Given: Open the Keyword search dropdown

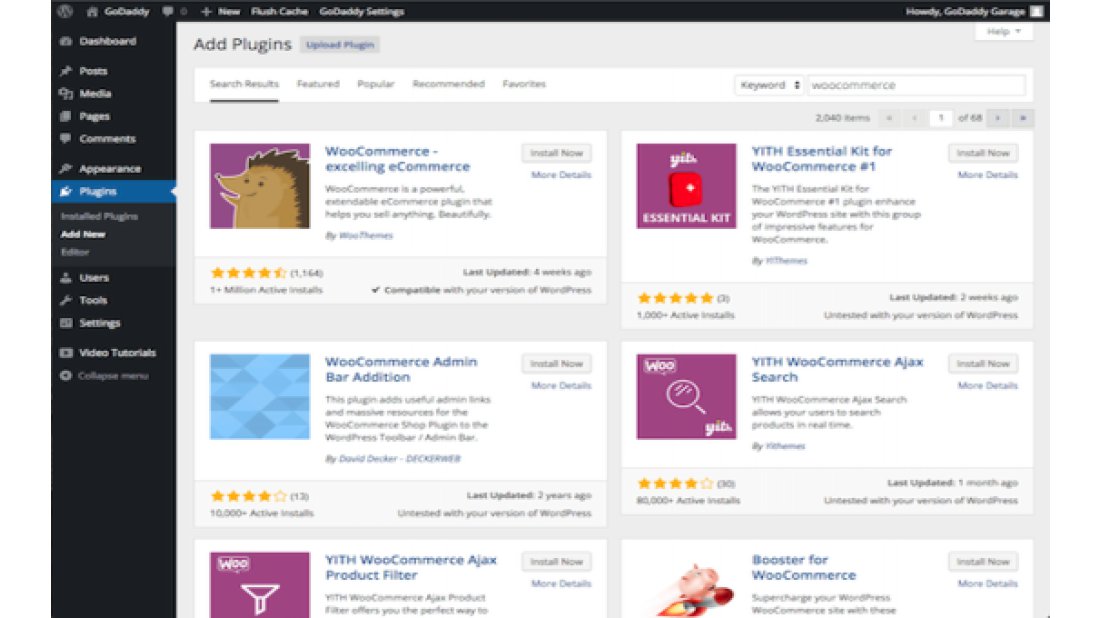Looking at the screenshot, I should pos(772,87).
